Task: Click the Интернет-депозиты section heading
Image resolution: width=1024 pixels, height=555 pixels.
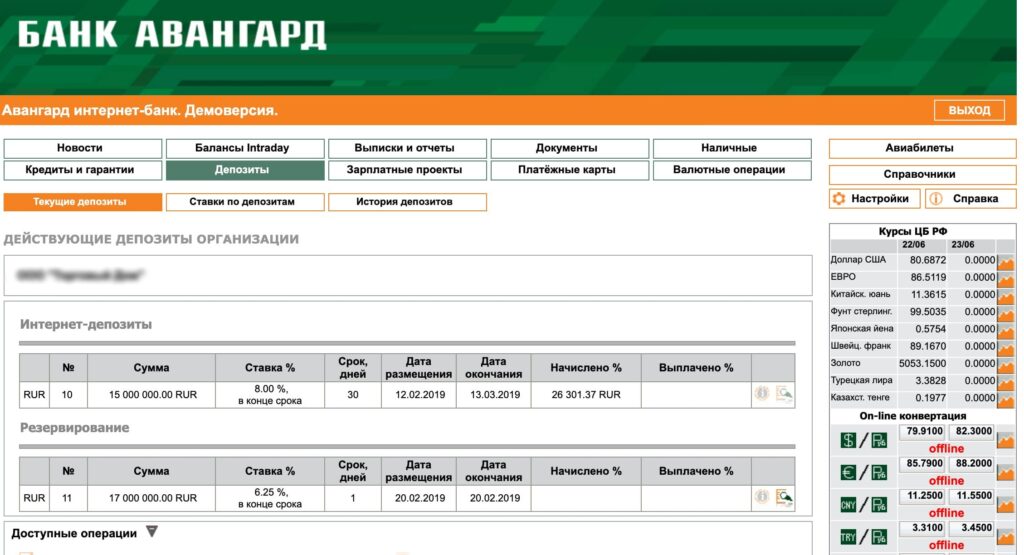Action: point(86,325)
